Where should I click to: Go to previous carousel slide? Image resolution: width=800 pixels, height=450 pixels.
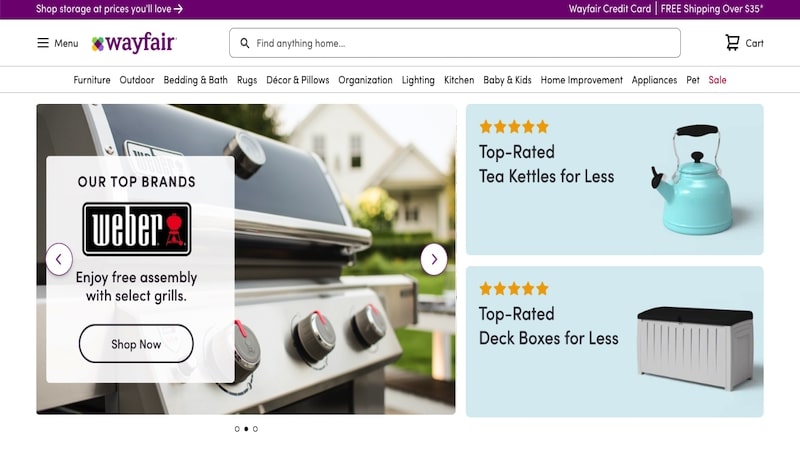(59, 259)
